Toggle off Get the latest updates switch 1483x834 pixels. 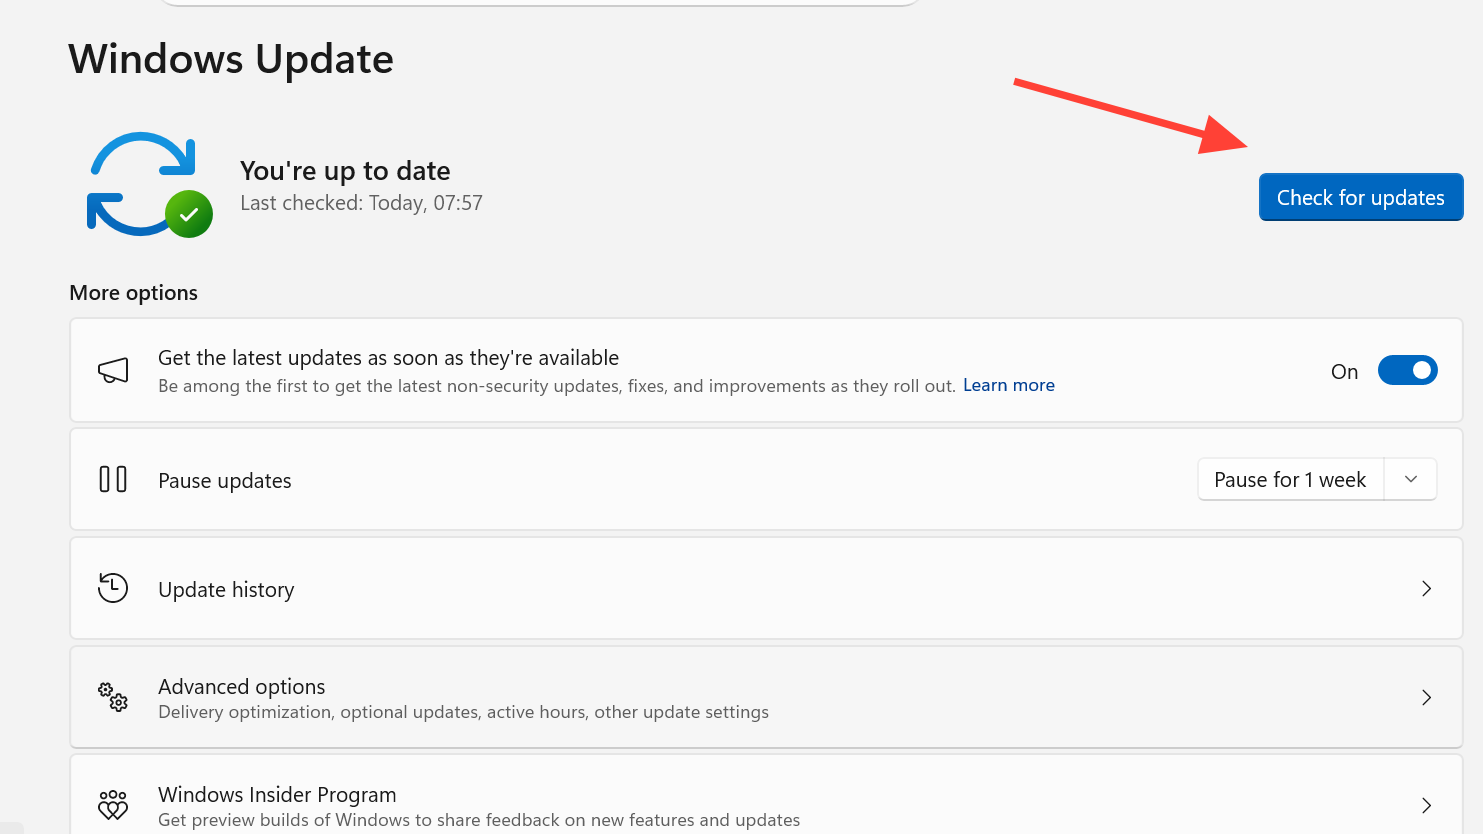tap(1408, 370)
